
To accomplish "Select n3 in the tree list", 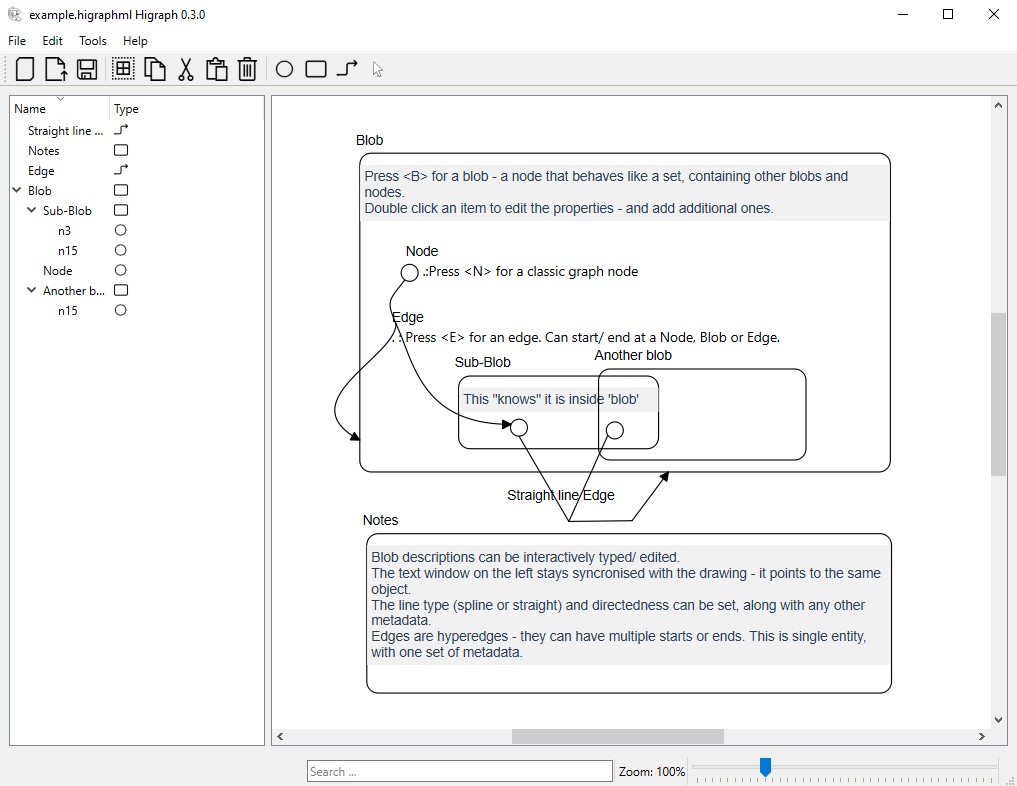I will pos(64,231).
